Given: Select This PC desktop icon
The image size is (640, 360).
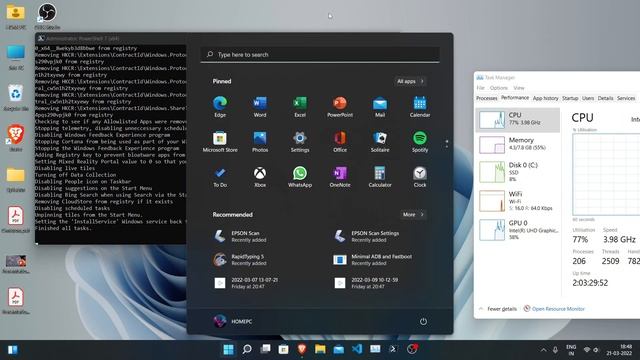Looking at the screenshot, I should [16, 58].
